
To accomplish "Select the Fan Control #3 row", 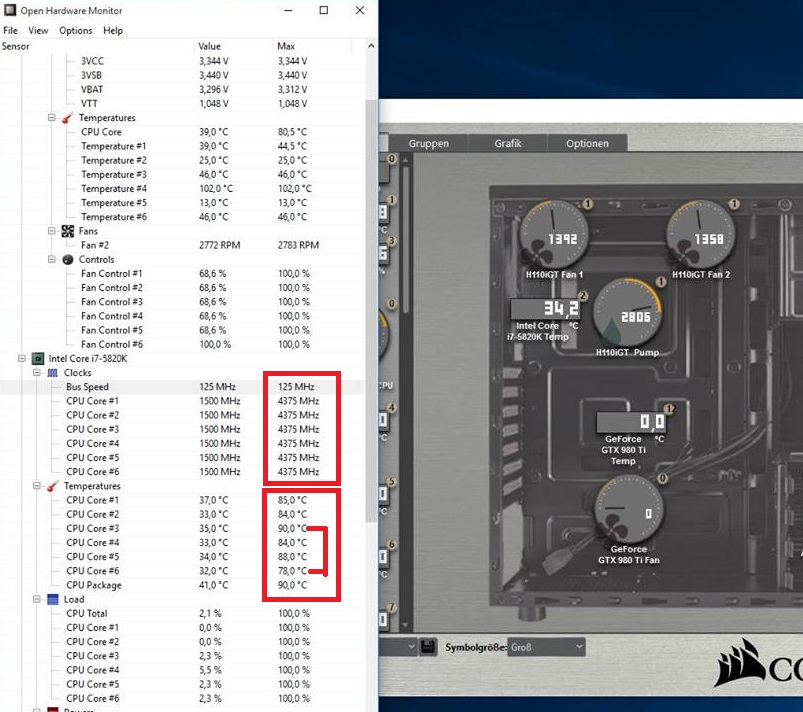I will [182, 302].
